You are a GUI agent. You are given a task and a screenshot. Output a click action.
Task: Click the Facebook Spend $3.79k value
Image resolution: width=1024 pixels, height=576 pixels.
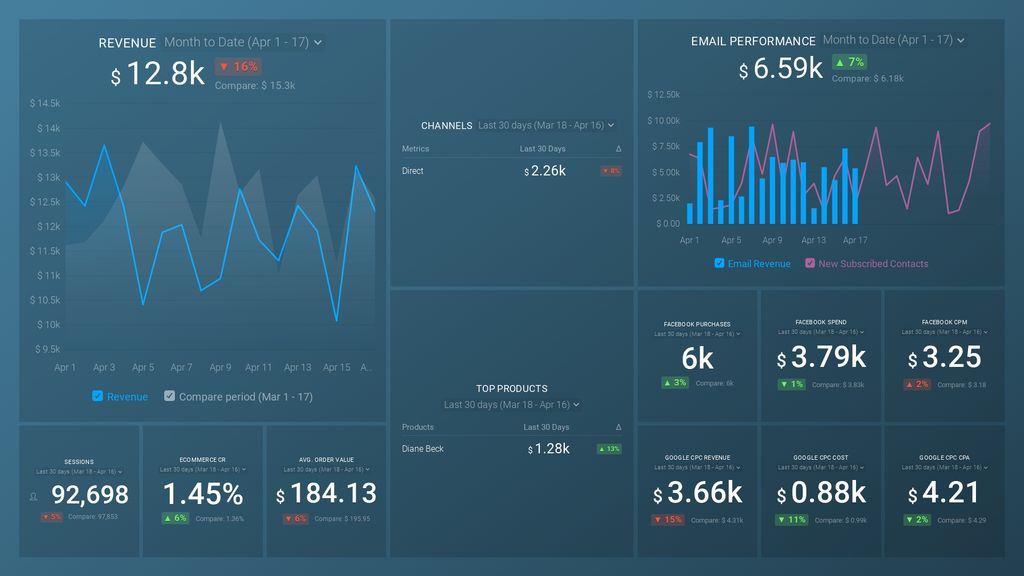point(821,357)
